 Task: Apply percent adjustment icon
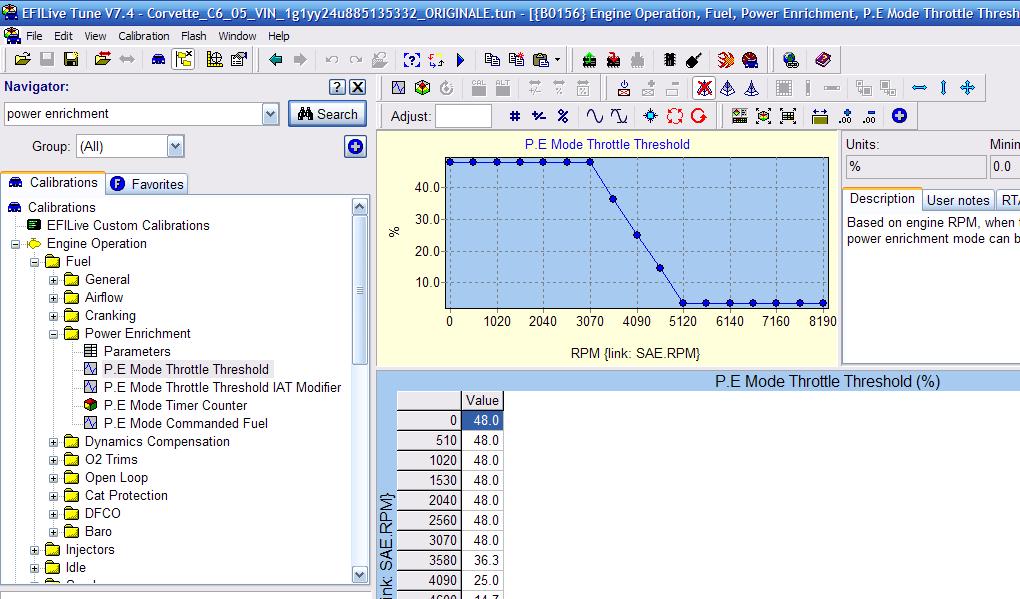(563, 116)
